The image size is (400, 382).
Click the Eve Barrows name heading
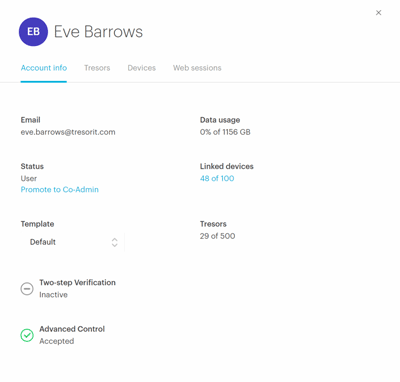[98, 32]
